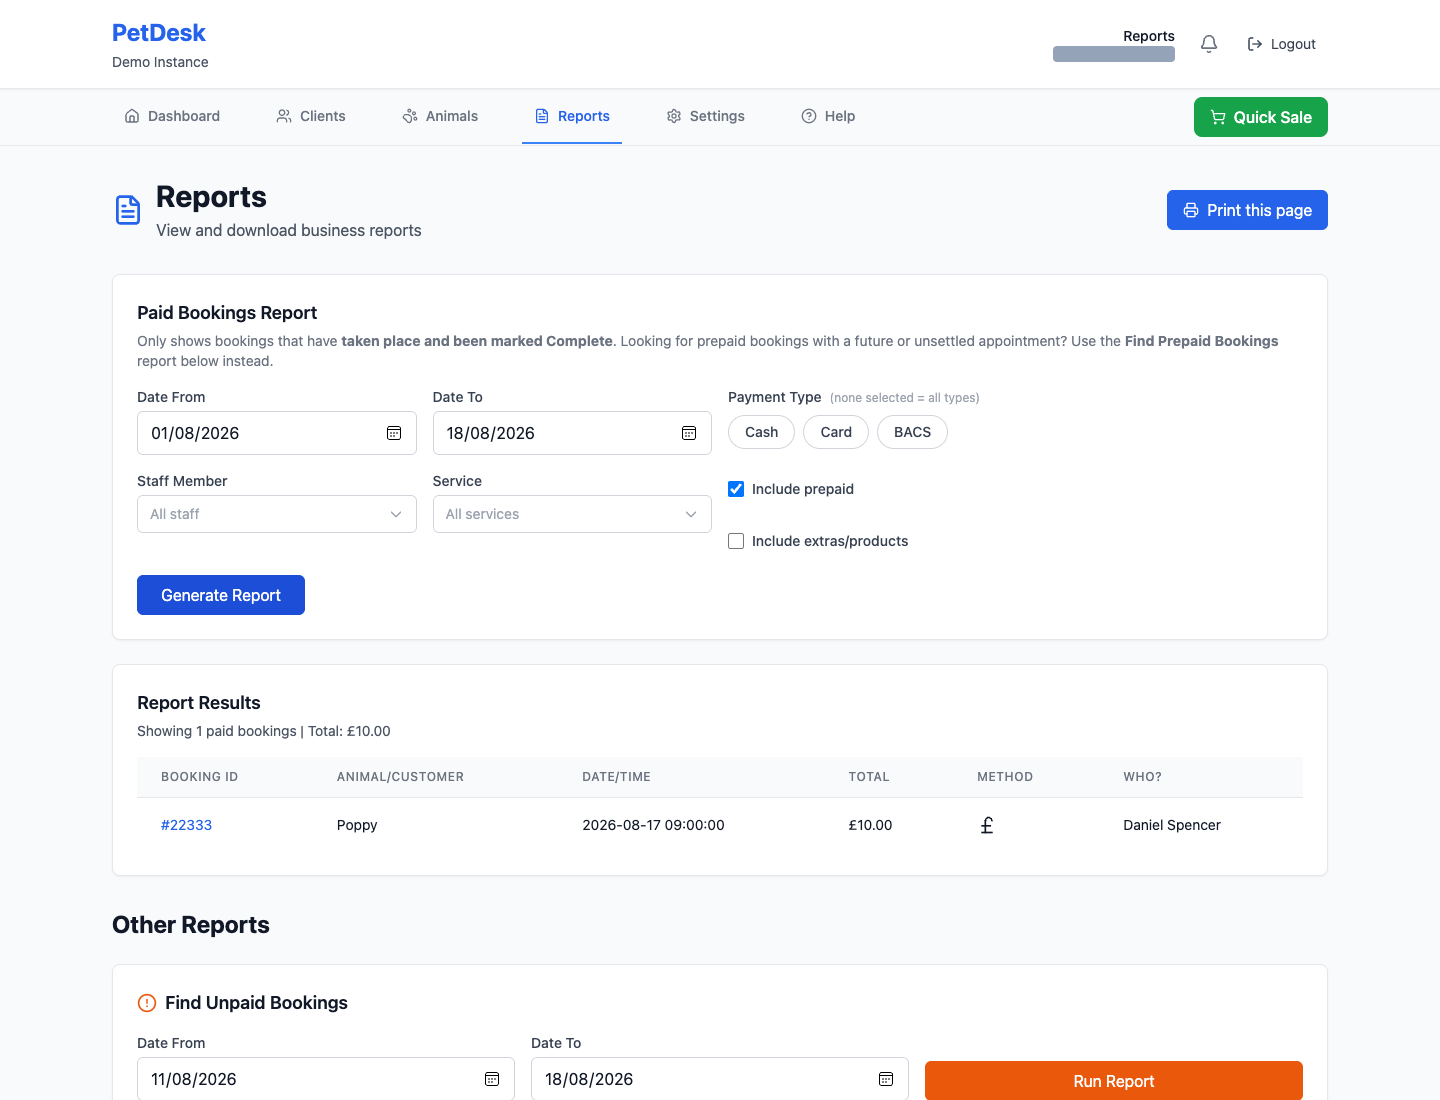Viewport: 1440px width, 1100px height.
Task: Click the Quick Sale button
Action: pyautogui.click(x=1261, y=117)
